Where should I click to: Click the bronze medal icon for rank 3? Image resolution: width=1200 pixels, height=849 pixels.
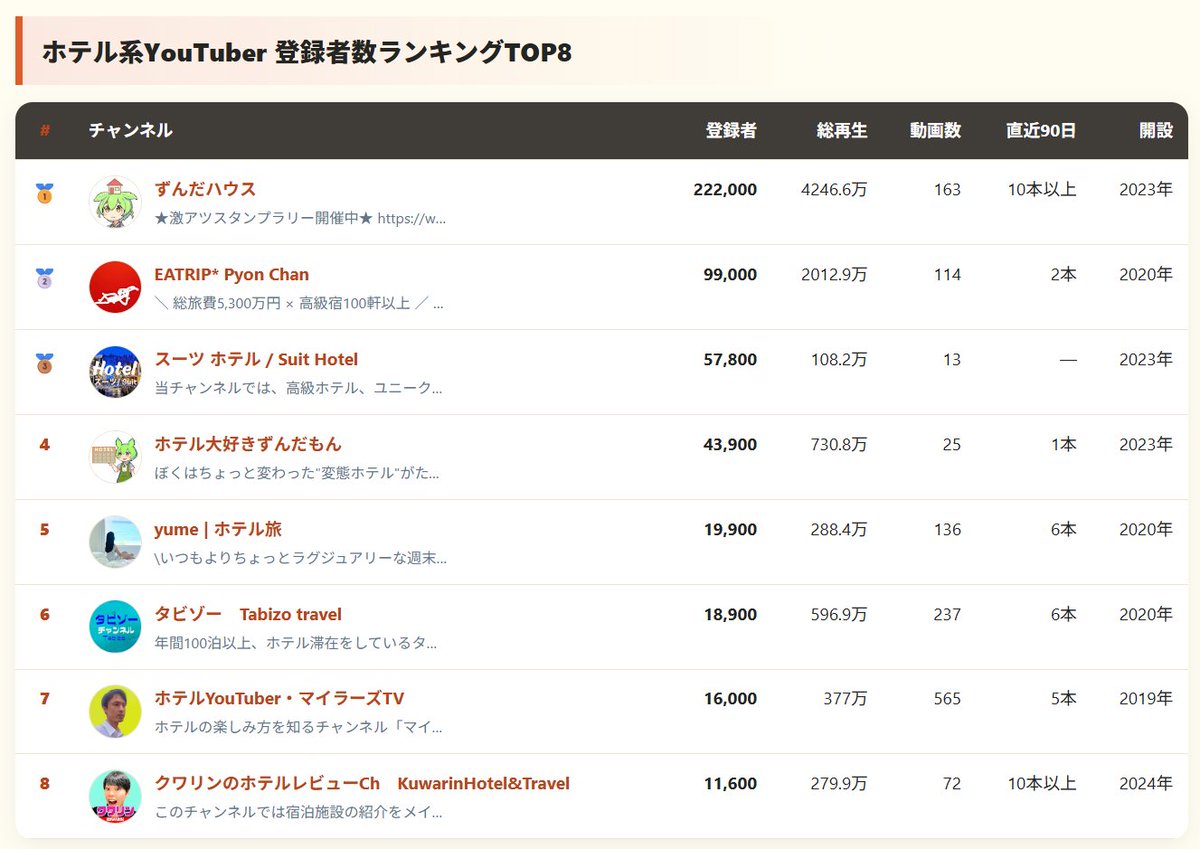tap(44, 363)
